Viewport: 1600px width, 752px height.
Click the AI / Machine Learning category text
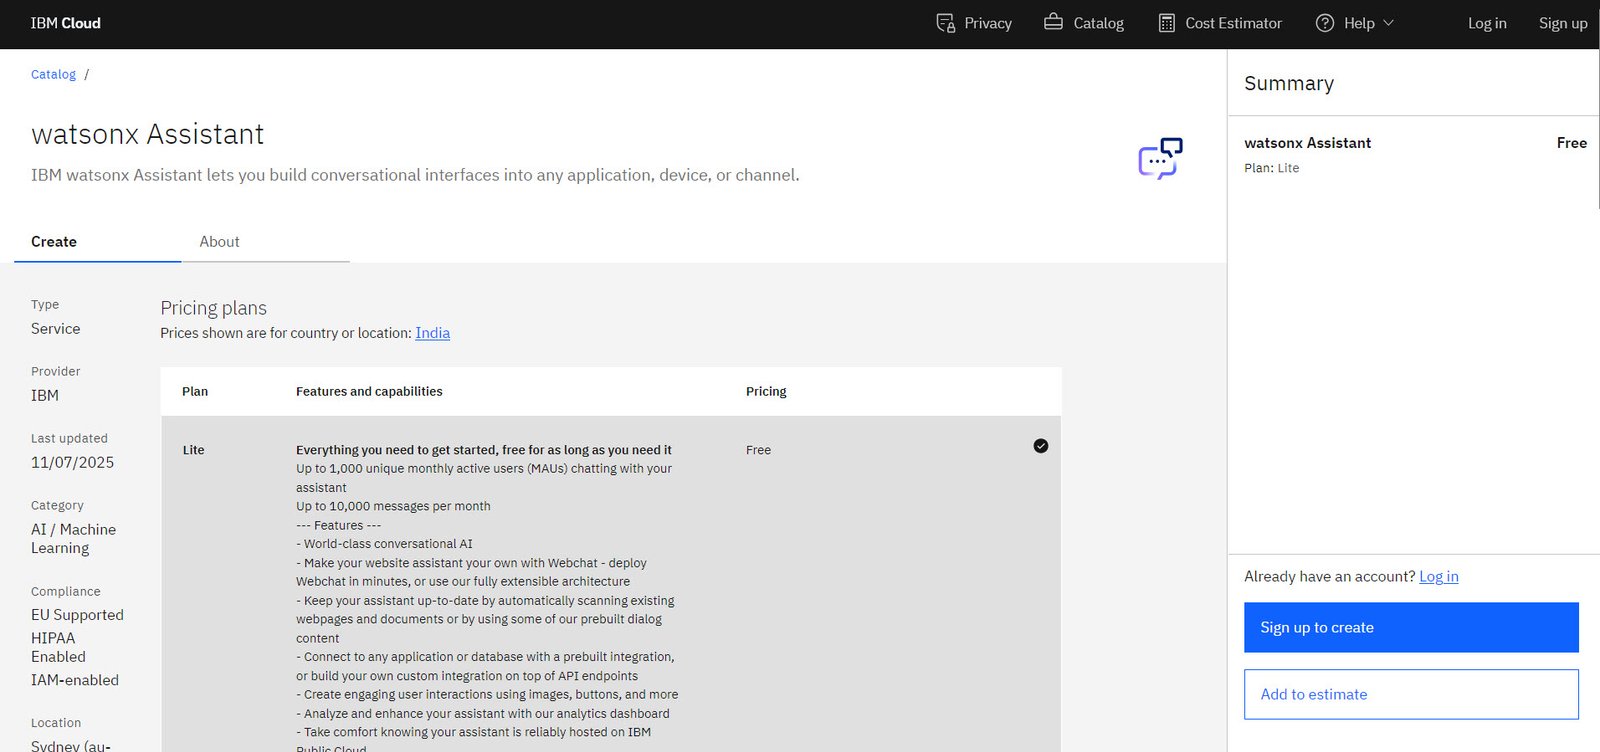[73, 539]
